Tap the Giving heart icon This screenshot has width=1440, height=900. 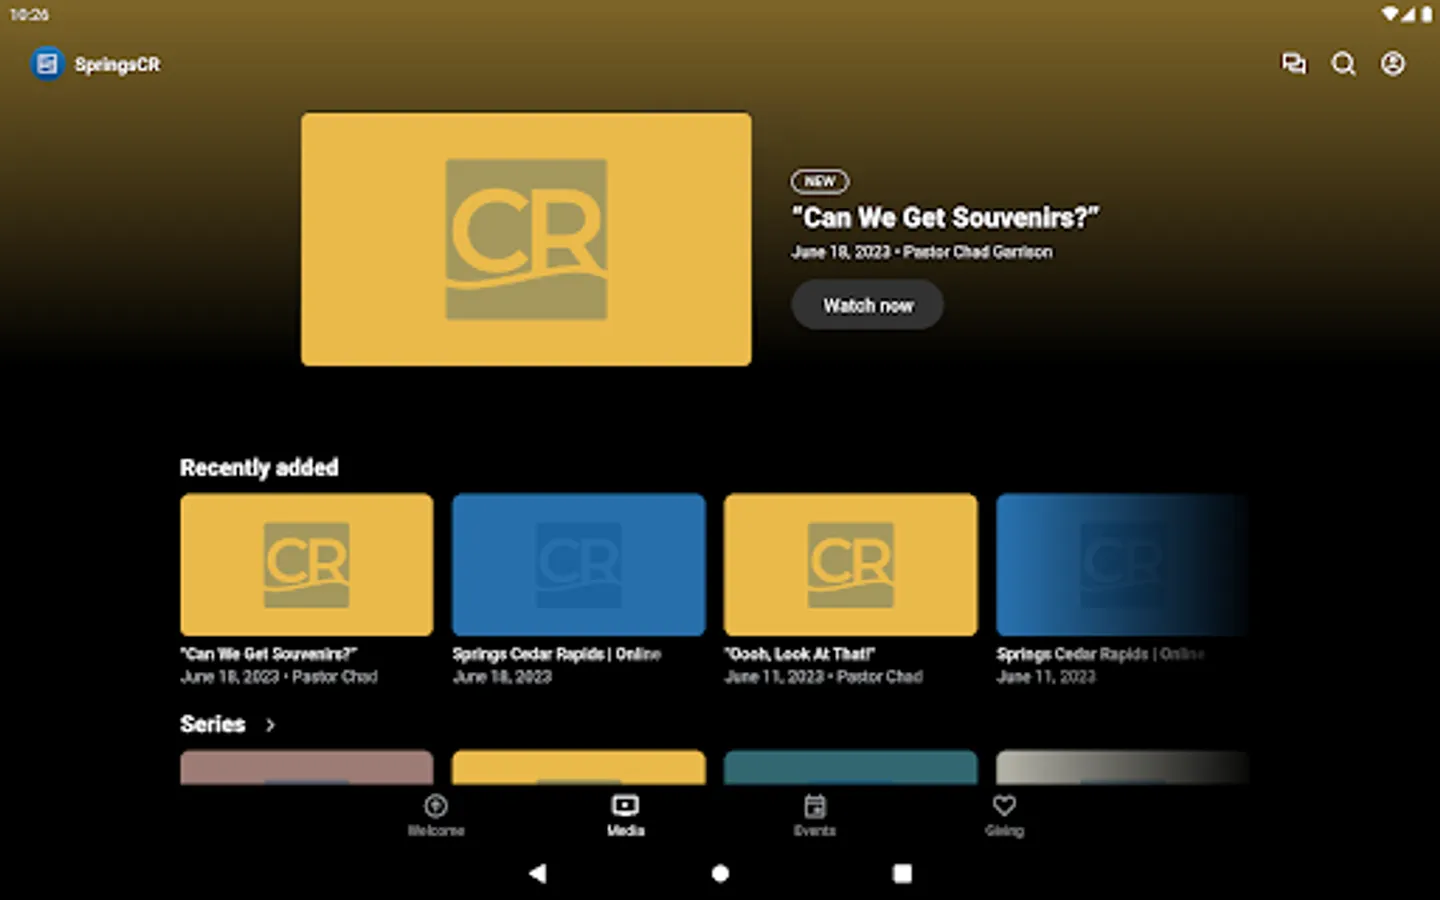(x=1004, y=805)
